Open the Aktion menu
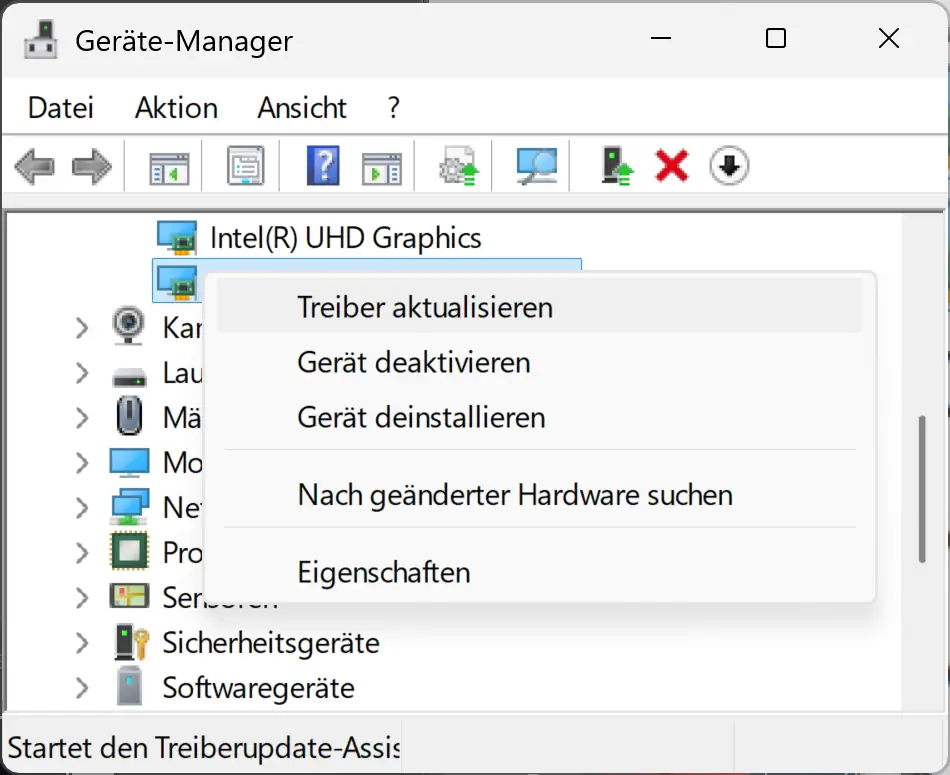This screenshot has width=950, height=775. click(176, 107)
